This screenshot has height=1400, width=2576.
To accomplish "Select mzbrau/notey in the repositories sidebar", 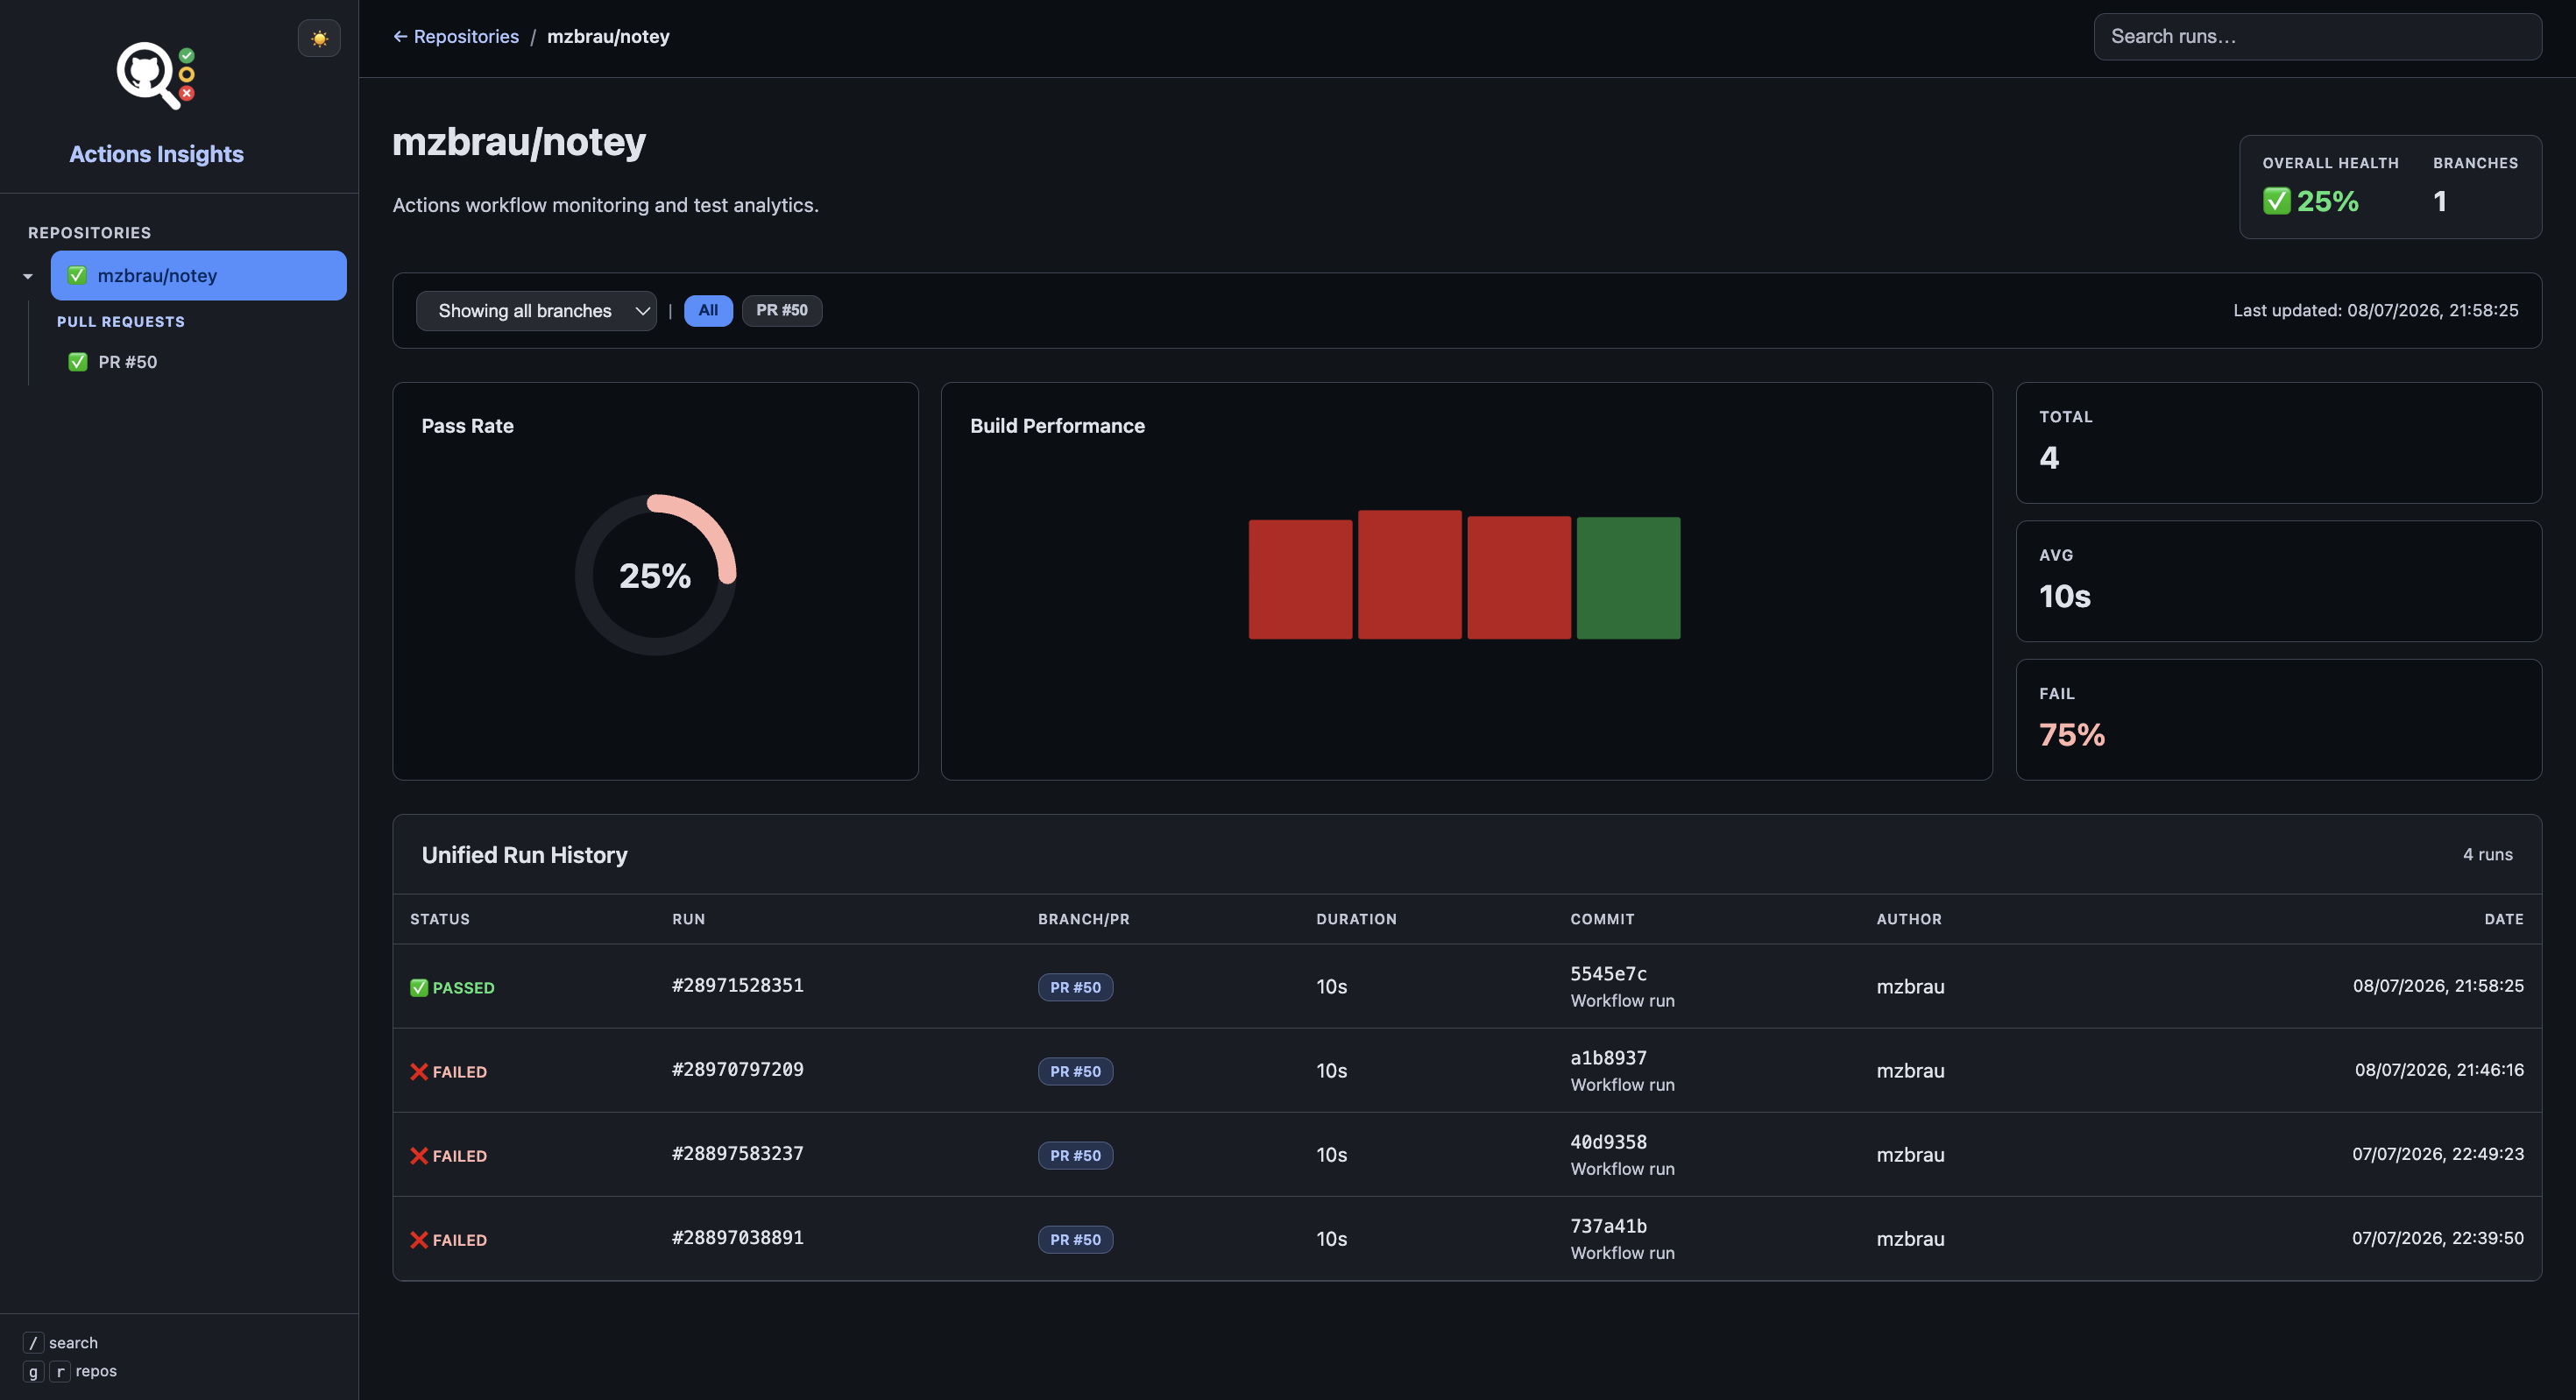I will click(199, 275).
